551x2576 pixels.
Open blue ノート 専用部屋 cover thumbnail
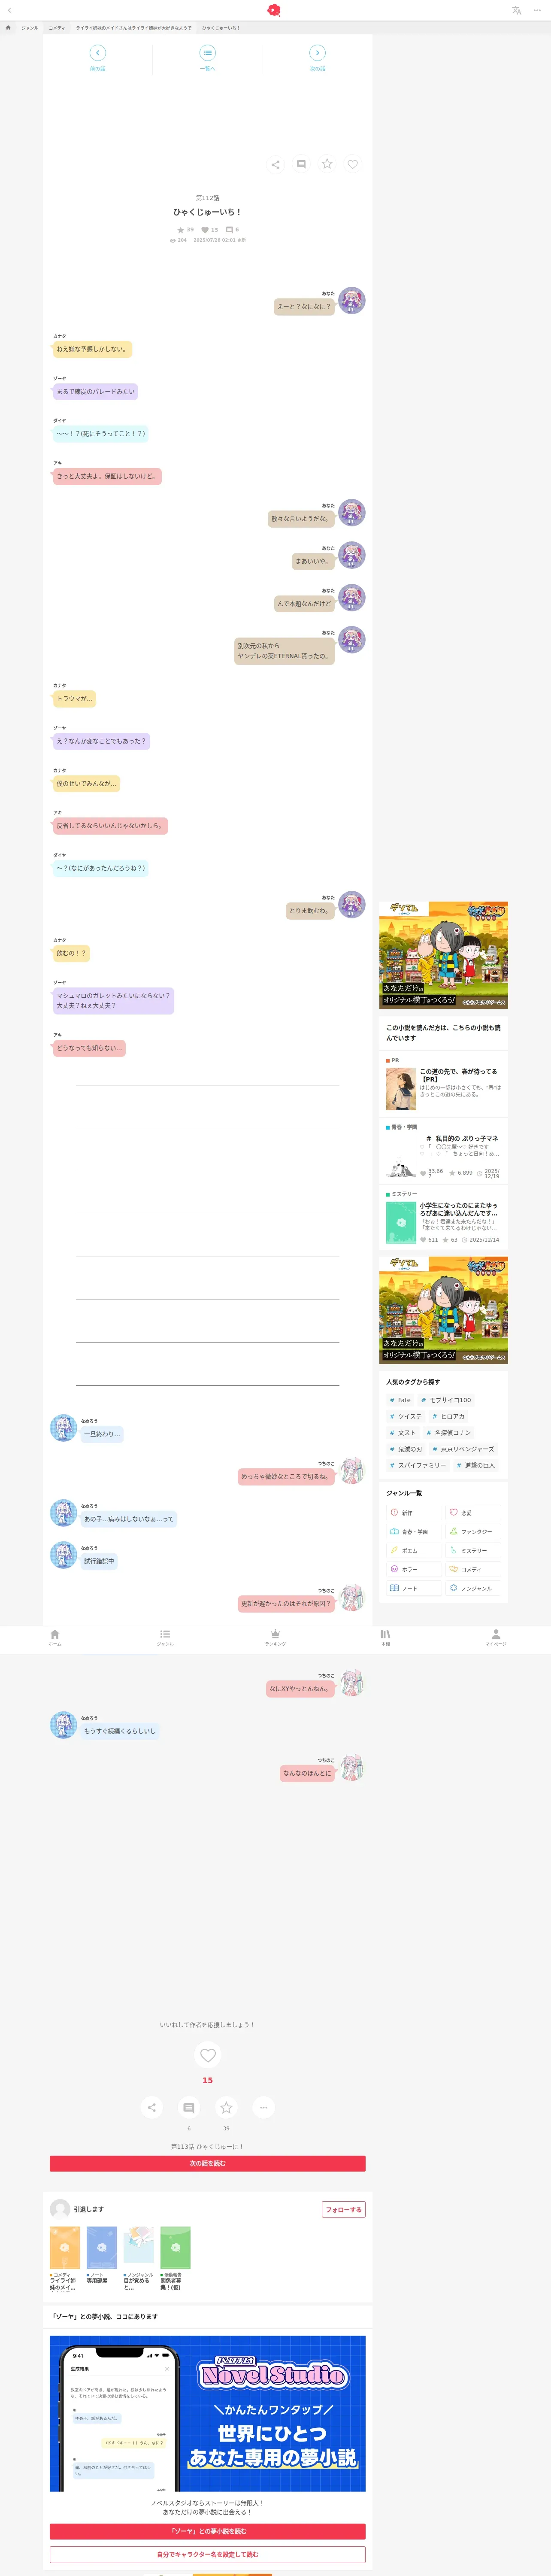pyautogui.click(x=102, y=2247)
